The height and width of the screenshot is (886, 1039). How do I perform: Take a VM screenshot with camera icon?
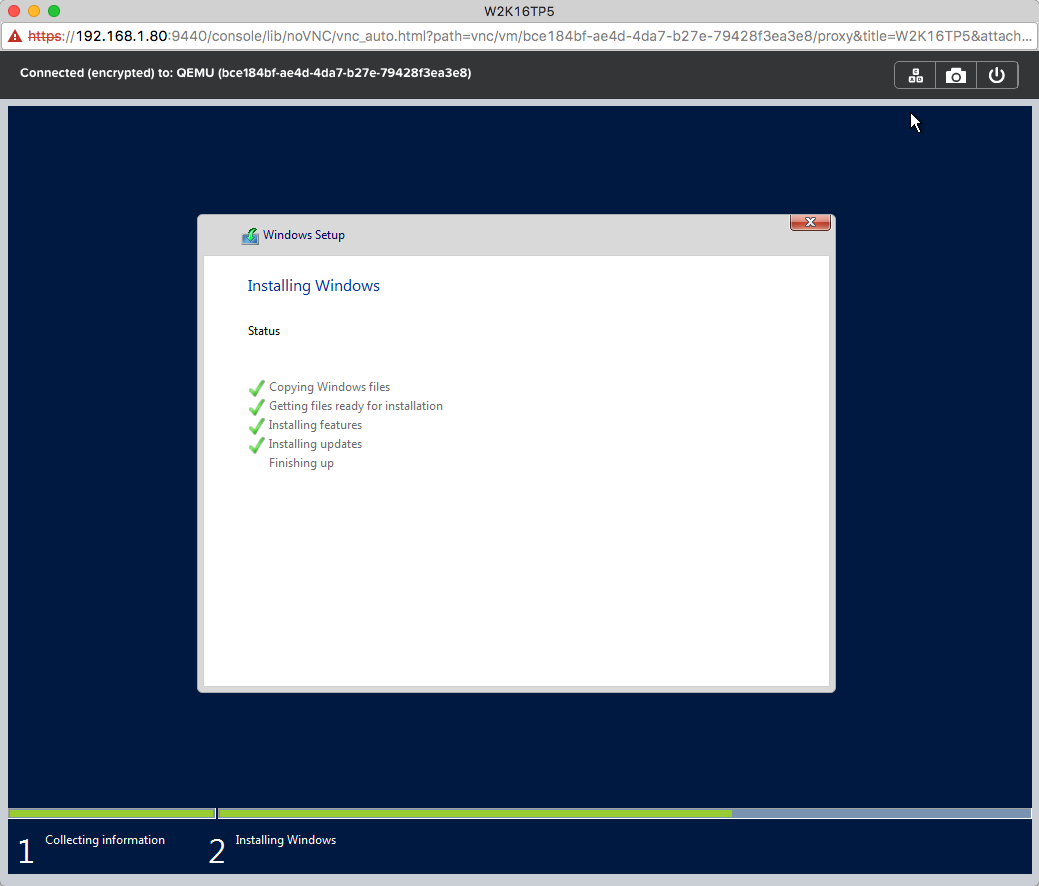coord(956,76)
